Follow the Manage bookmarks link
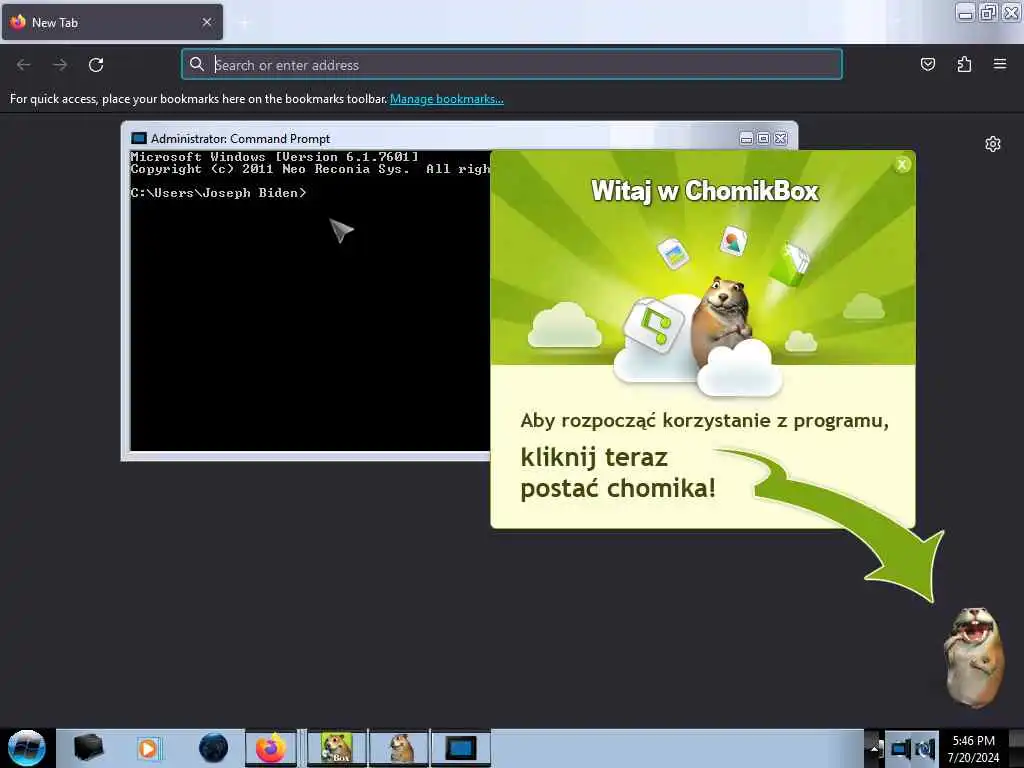 tap(447, 99)
